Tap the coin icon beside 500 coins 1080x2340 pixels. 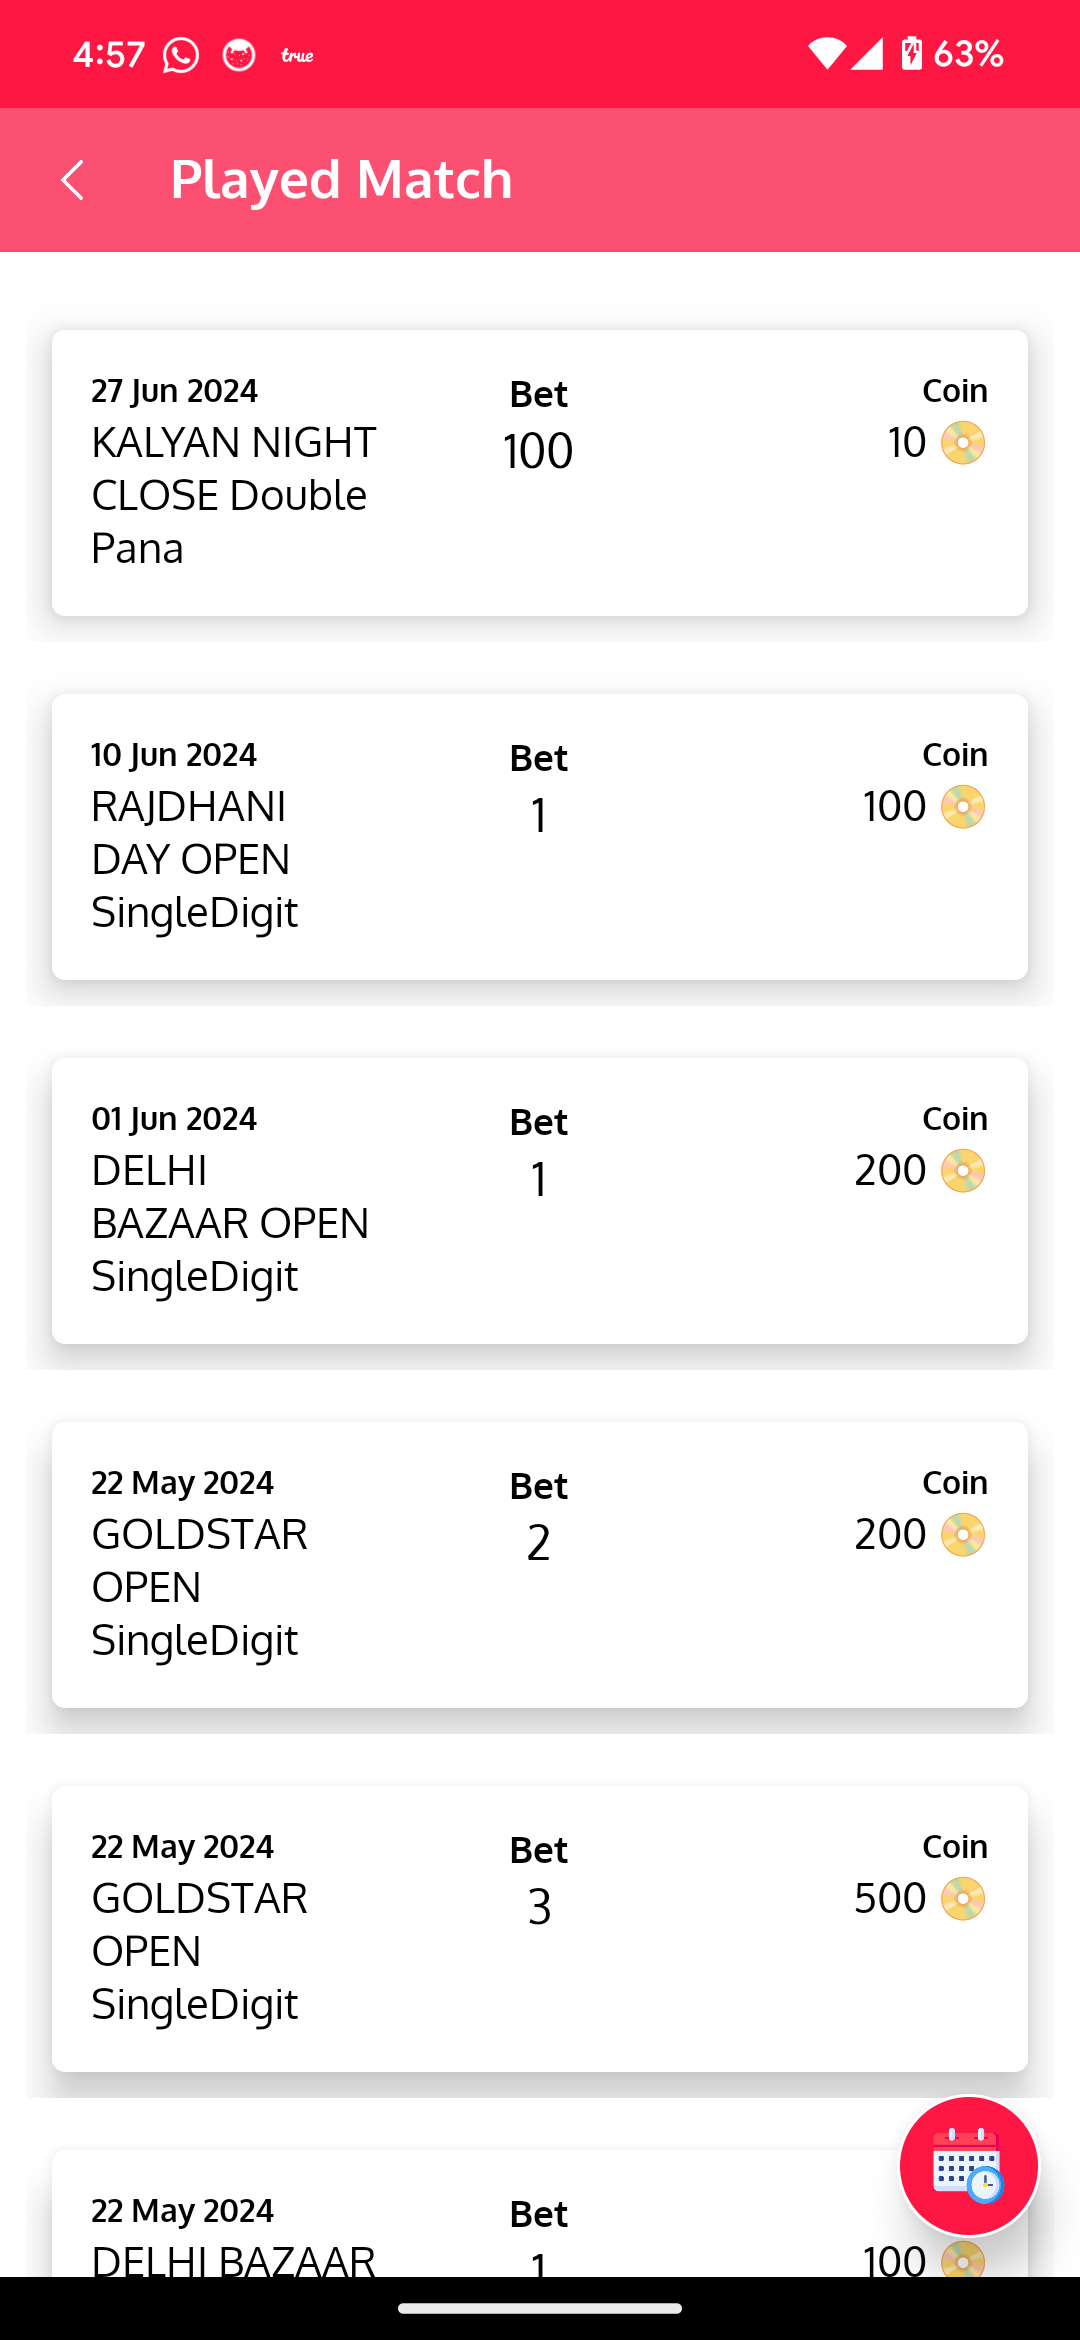[x=963, y=1899]
